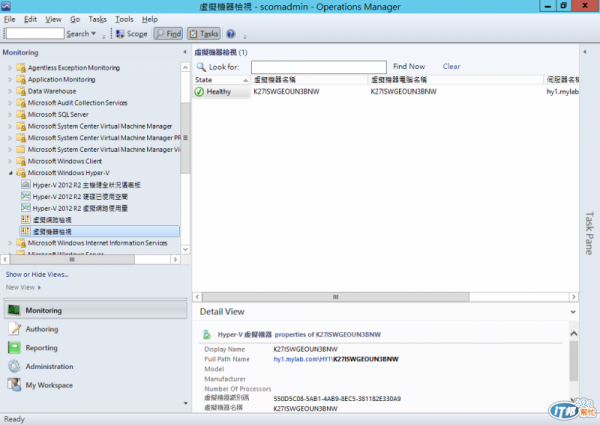Open the Go menu
The height and width of the screenshot is (425, 600).
tap(75, 19)
